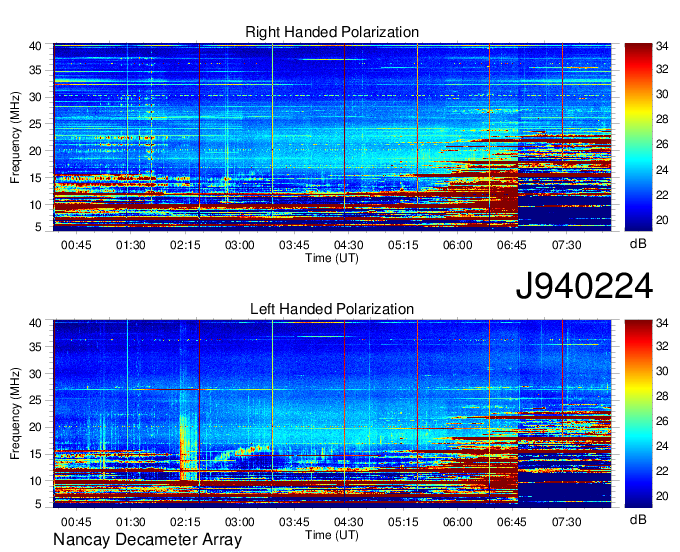Click the 06:45 time tick of right-handed plot
The height and width of the screenshot is (552, 680).
(512, 245)
